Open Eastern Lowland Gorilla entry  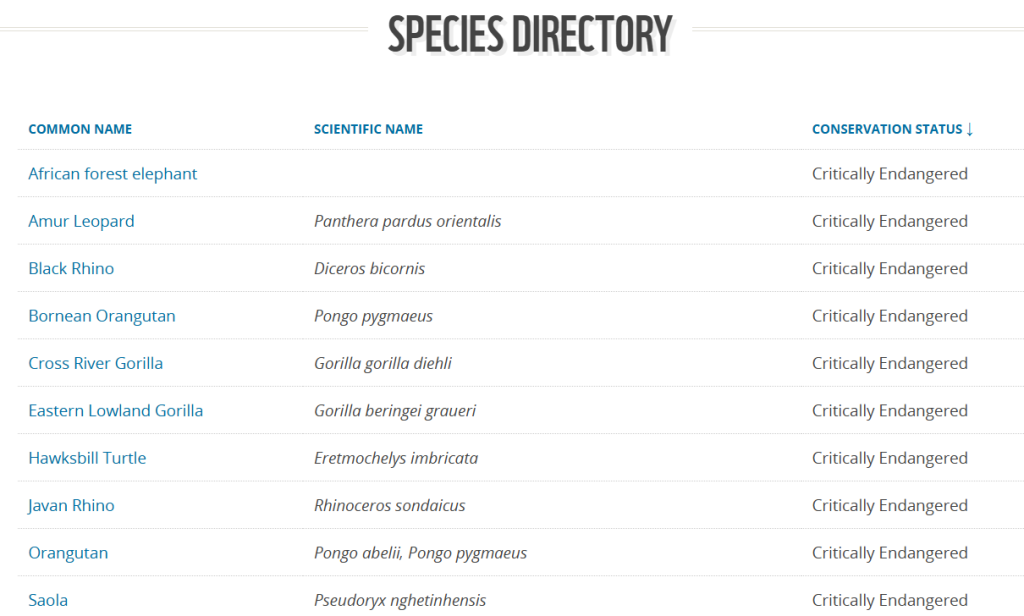tap(116, 411)
